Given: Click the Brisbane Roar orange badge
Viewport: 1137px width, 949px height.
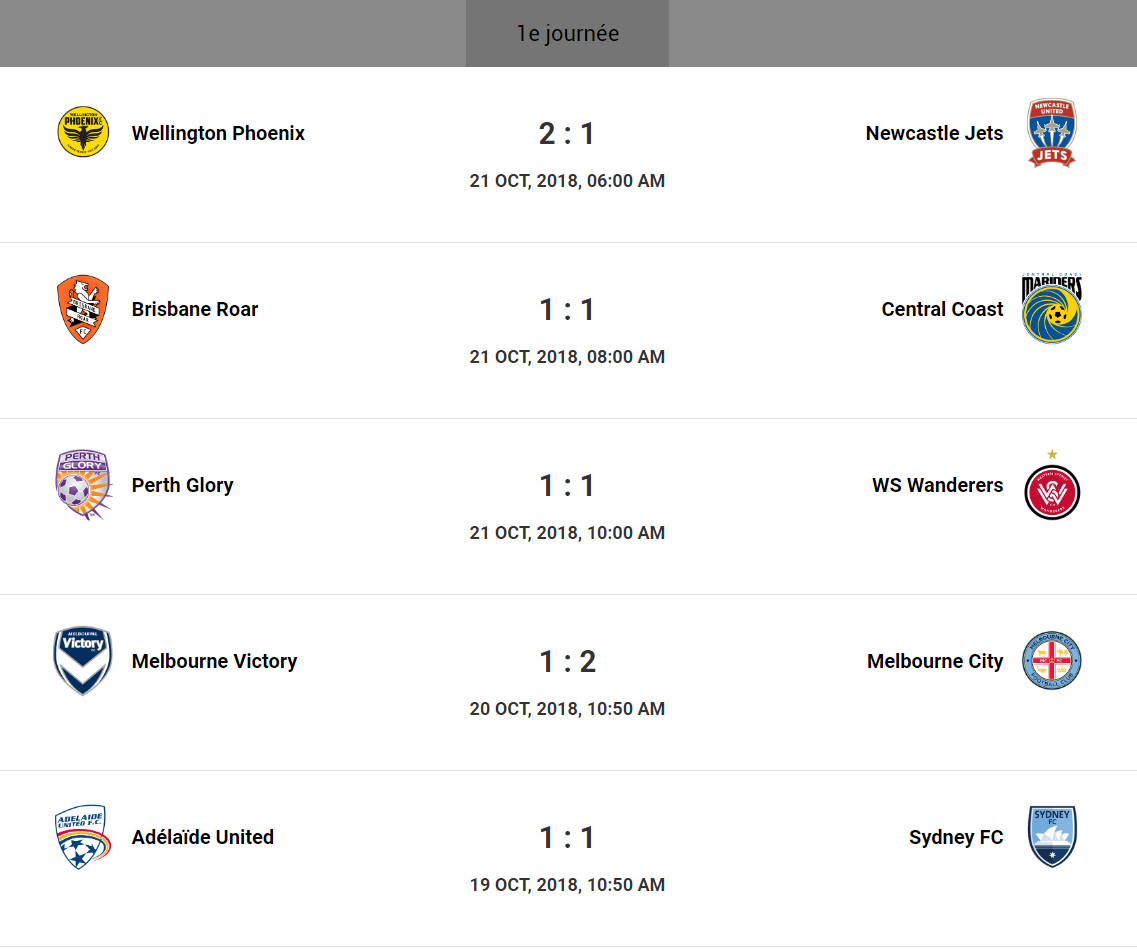Looking at the screenshot, I should (83, 309).
